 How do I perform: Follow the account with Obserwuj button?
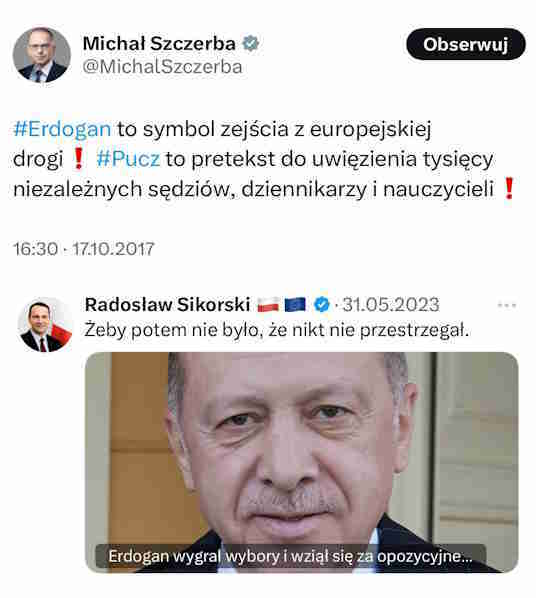click(466, 44)
